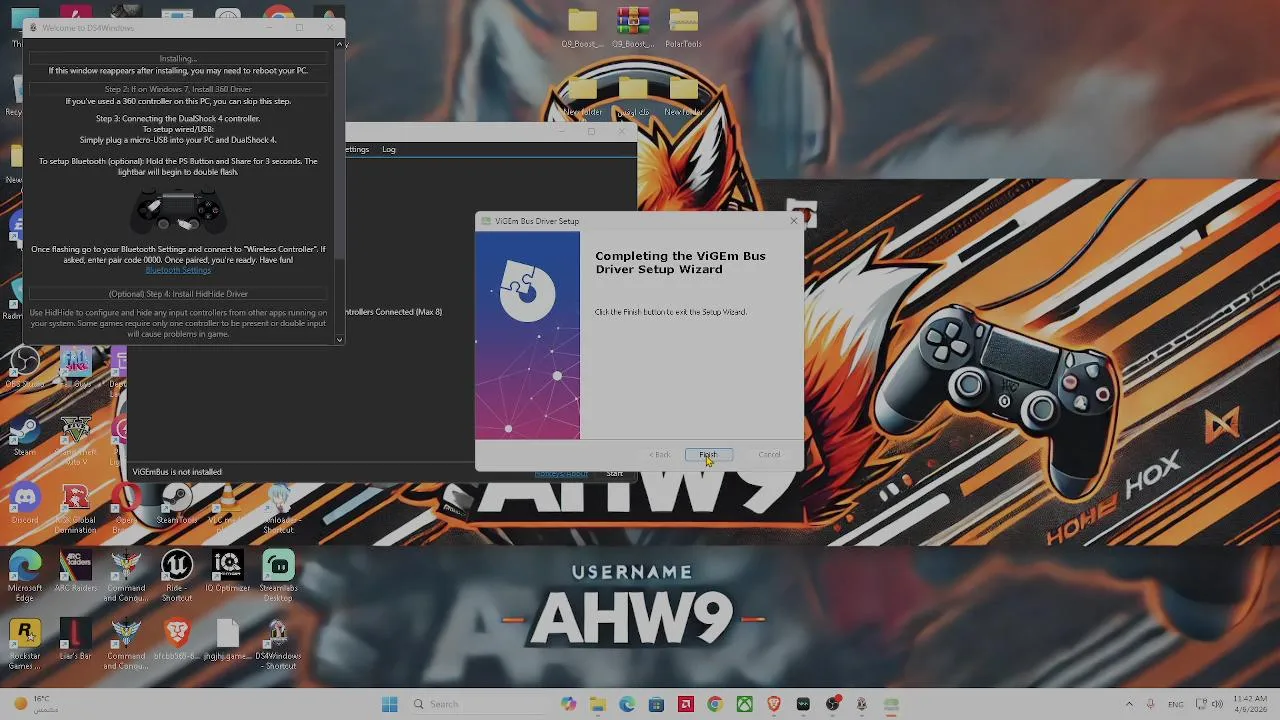This screenshot has height=720, width=1280.
Task: Open Brave browser from the taskbar
Action: (774, 704)
